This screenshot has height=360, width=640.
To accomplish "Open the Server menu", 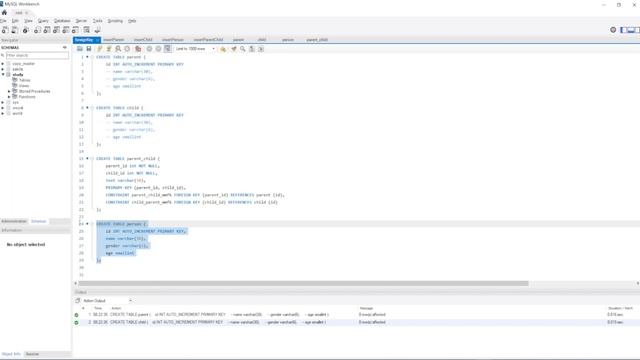I will 81,21.
